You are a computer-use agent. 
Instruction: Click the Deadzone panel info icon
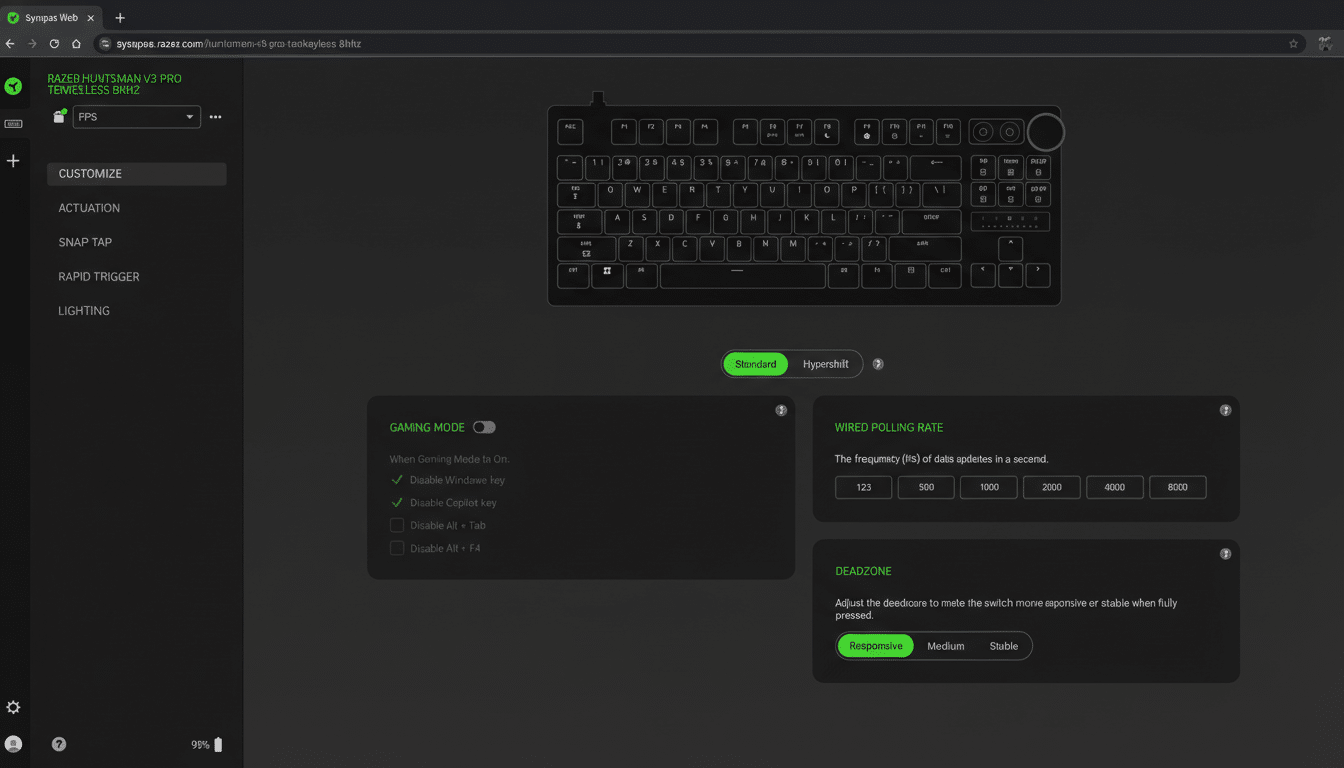1225,552
